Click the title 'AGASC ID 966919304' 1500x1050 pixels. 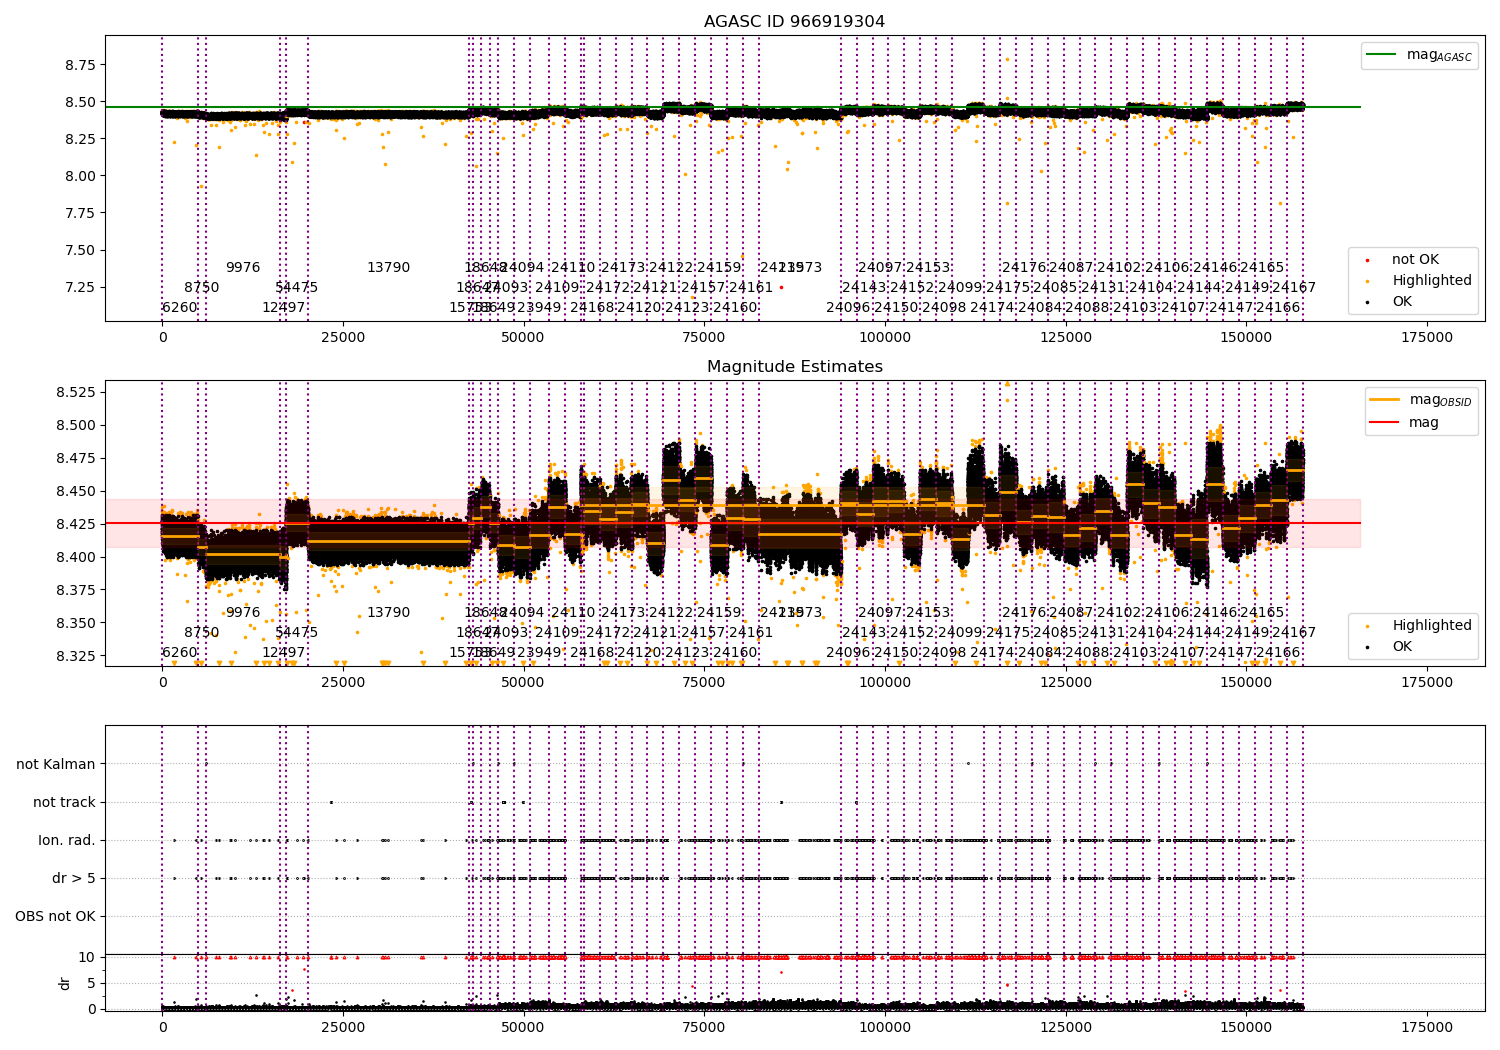tap(794, 22)
